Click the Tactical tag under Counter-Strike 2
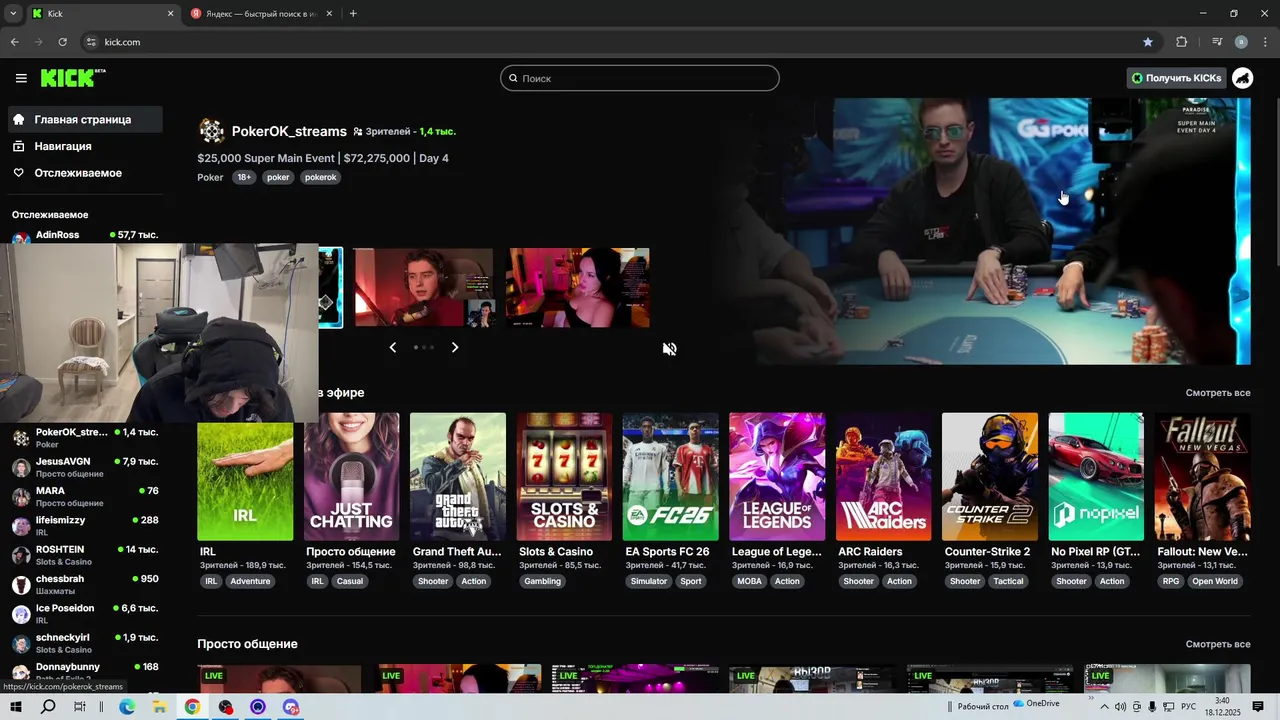The image size is (1280, 720). [x=1008, y=581]
